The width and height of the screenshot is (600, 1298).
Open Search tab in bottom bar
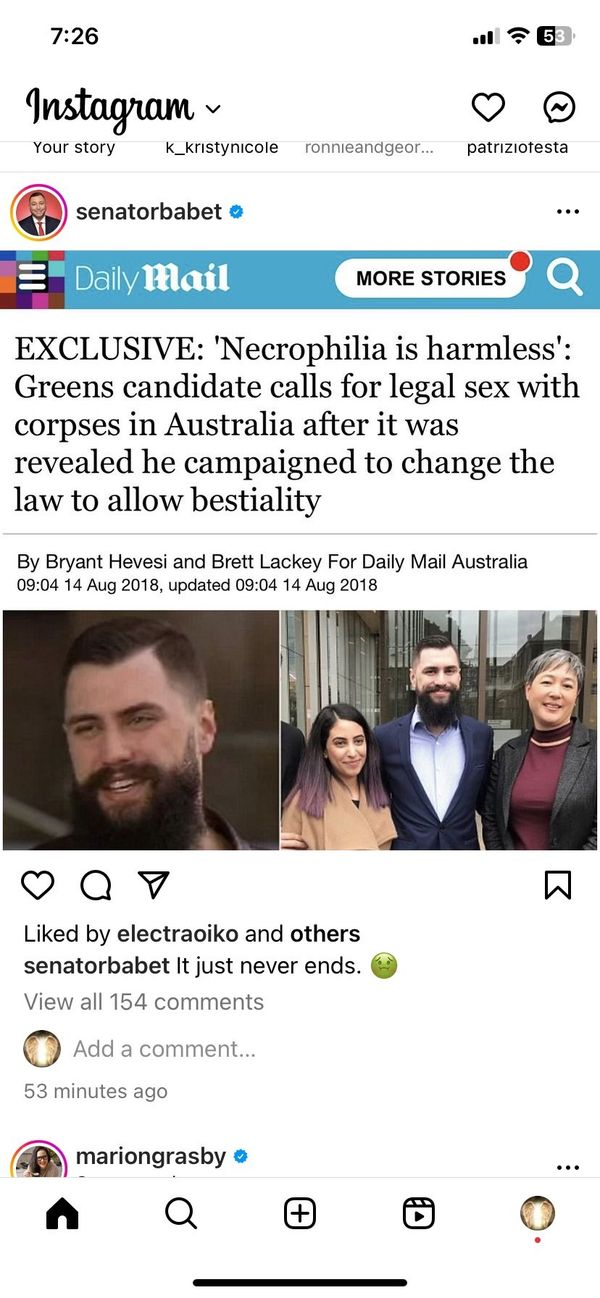181,1213
